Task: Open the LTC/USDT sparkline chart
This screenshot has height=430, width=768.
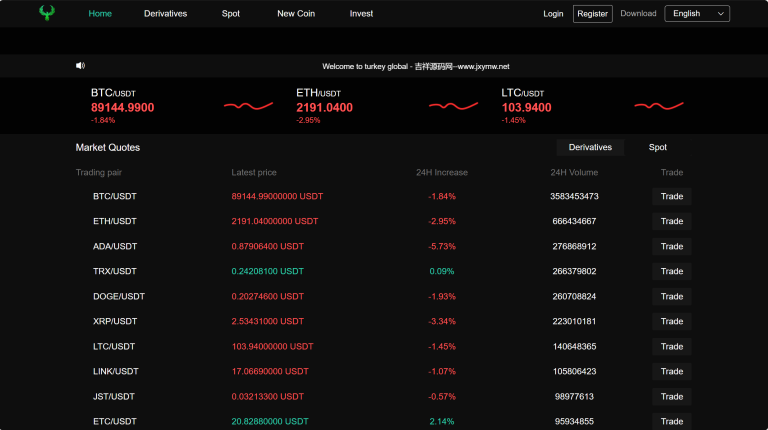Action: (659, 106)
